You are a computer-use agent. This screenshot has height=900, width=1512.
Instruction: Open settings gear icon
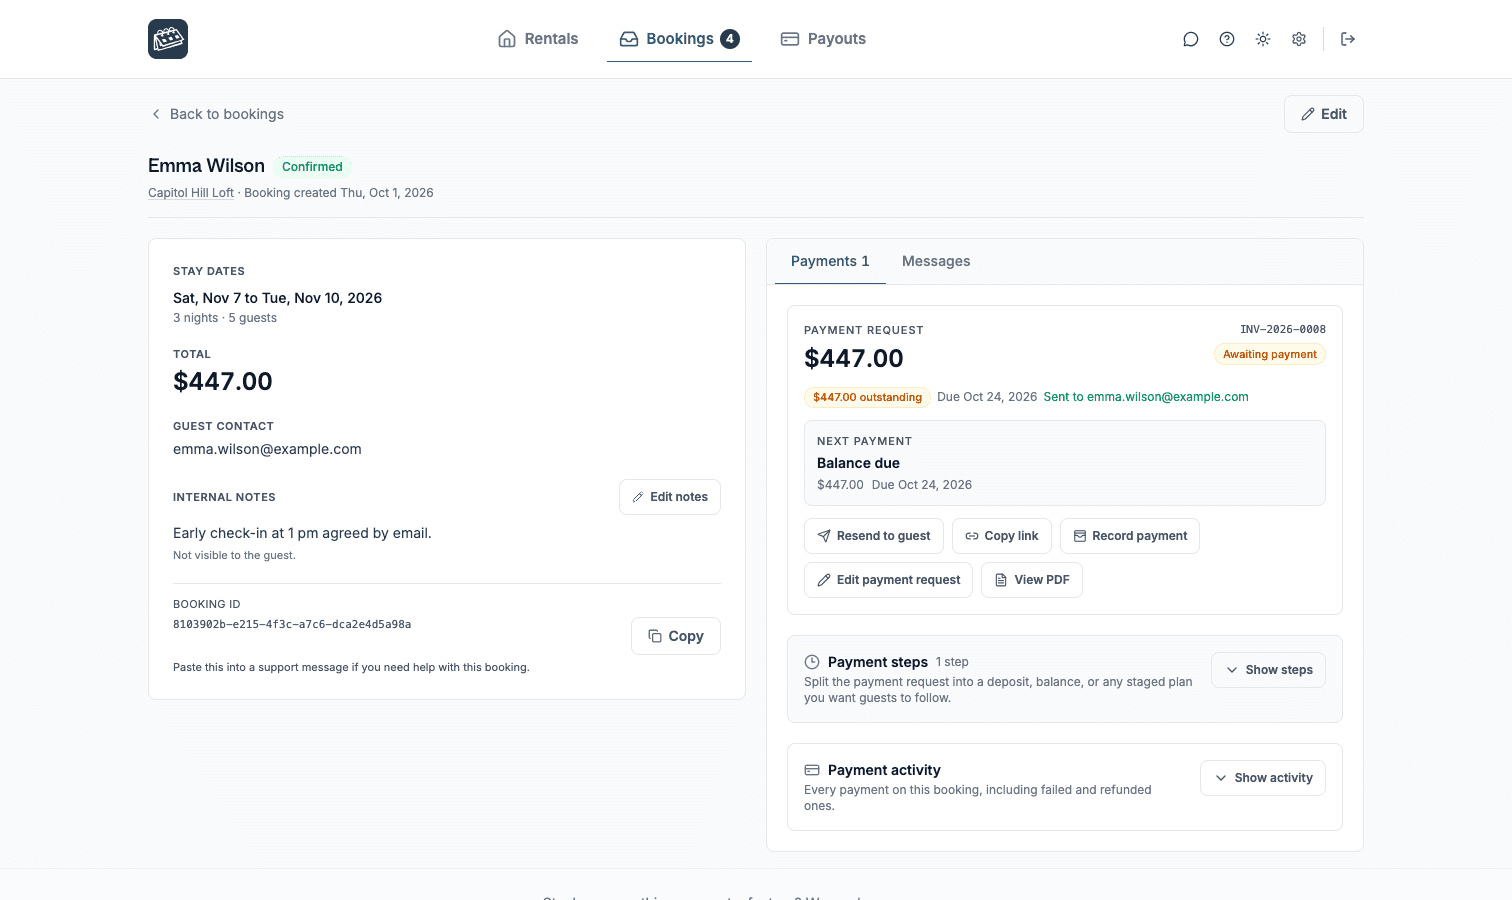pos(1299,39)
